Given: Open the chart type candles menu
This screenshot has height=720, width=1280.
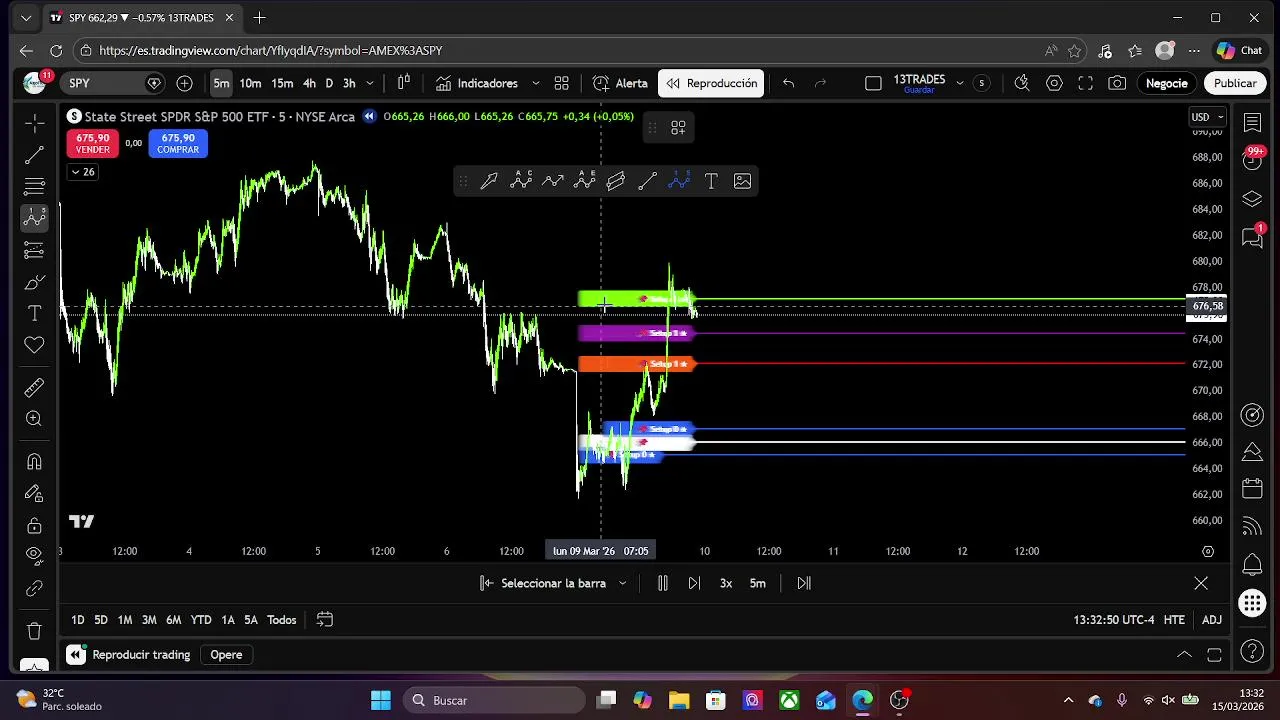Looking at the screenshot, I should (x=404, y=83).
